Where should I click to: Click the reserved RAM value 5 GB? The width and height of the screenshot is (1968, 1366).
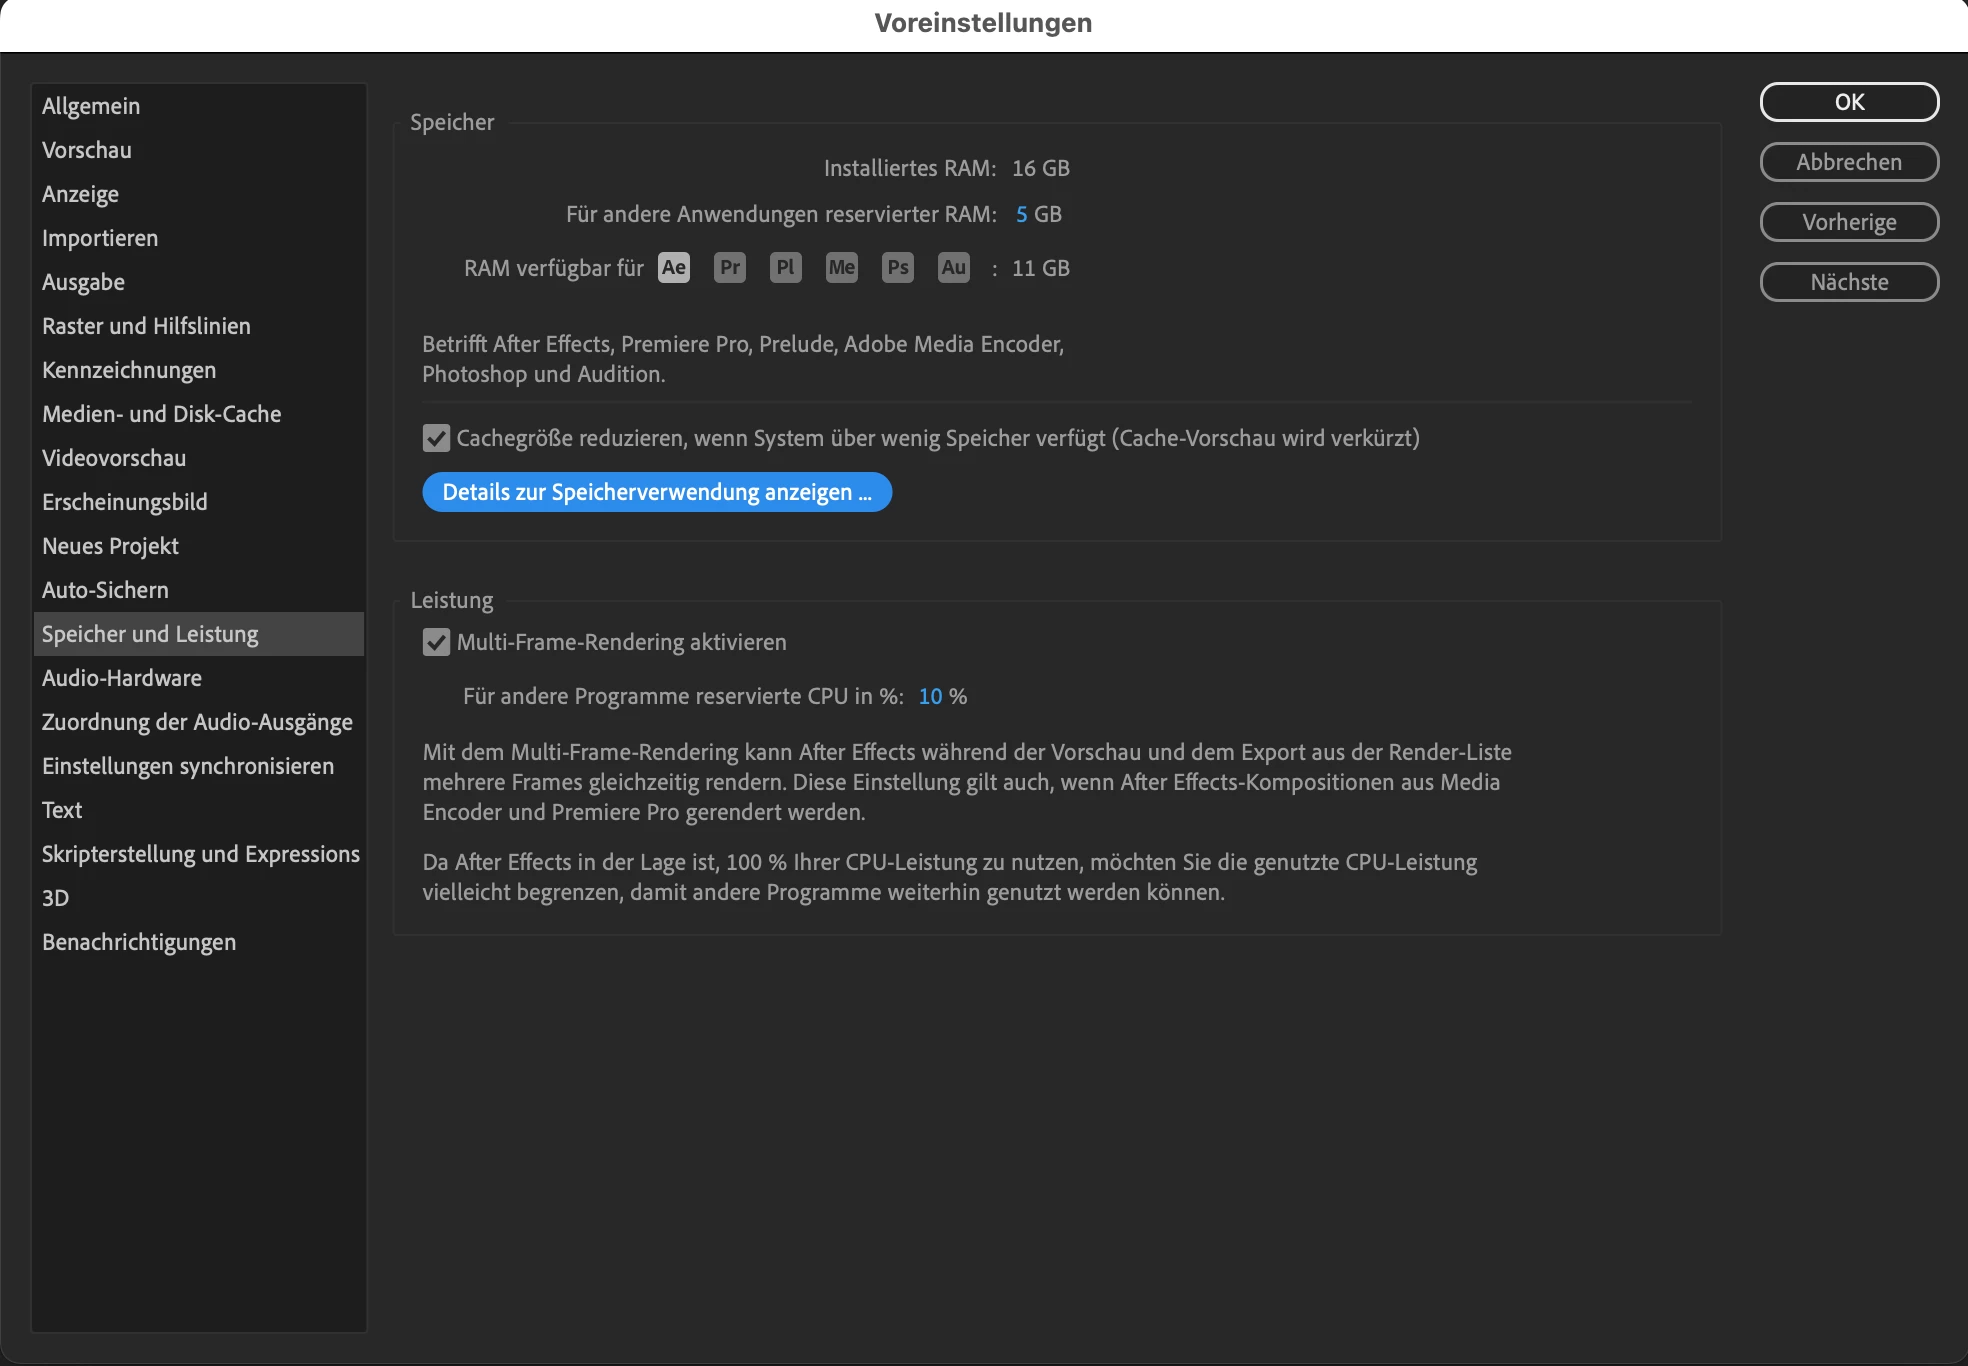pos(1021,214)
